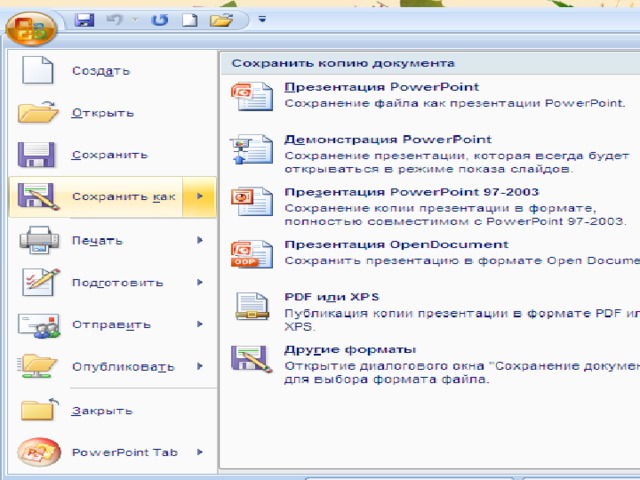This screenshot has width=640, height=480.
Task: Select Презентация PowerPoint save option
Action: 430,95
